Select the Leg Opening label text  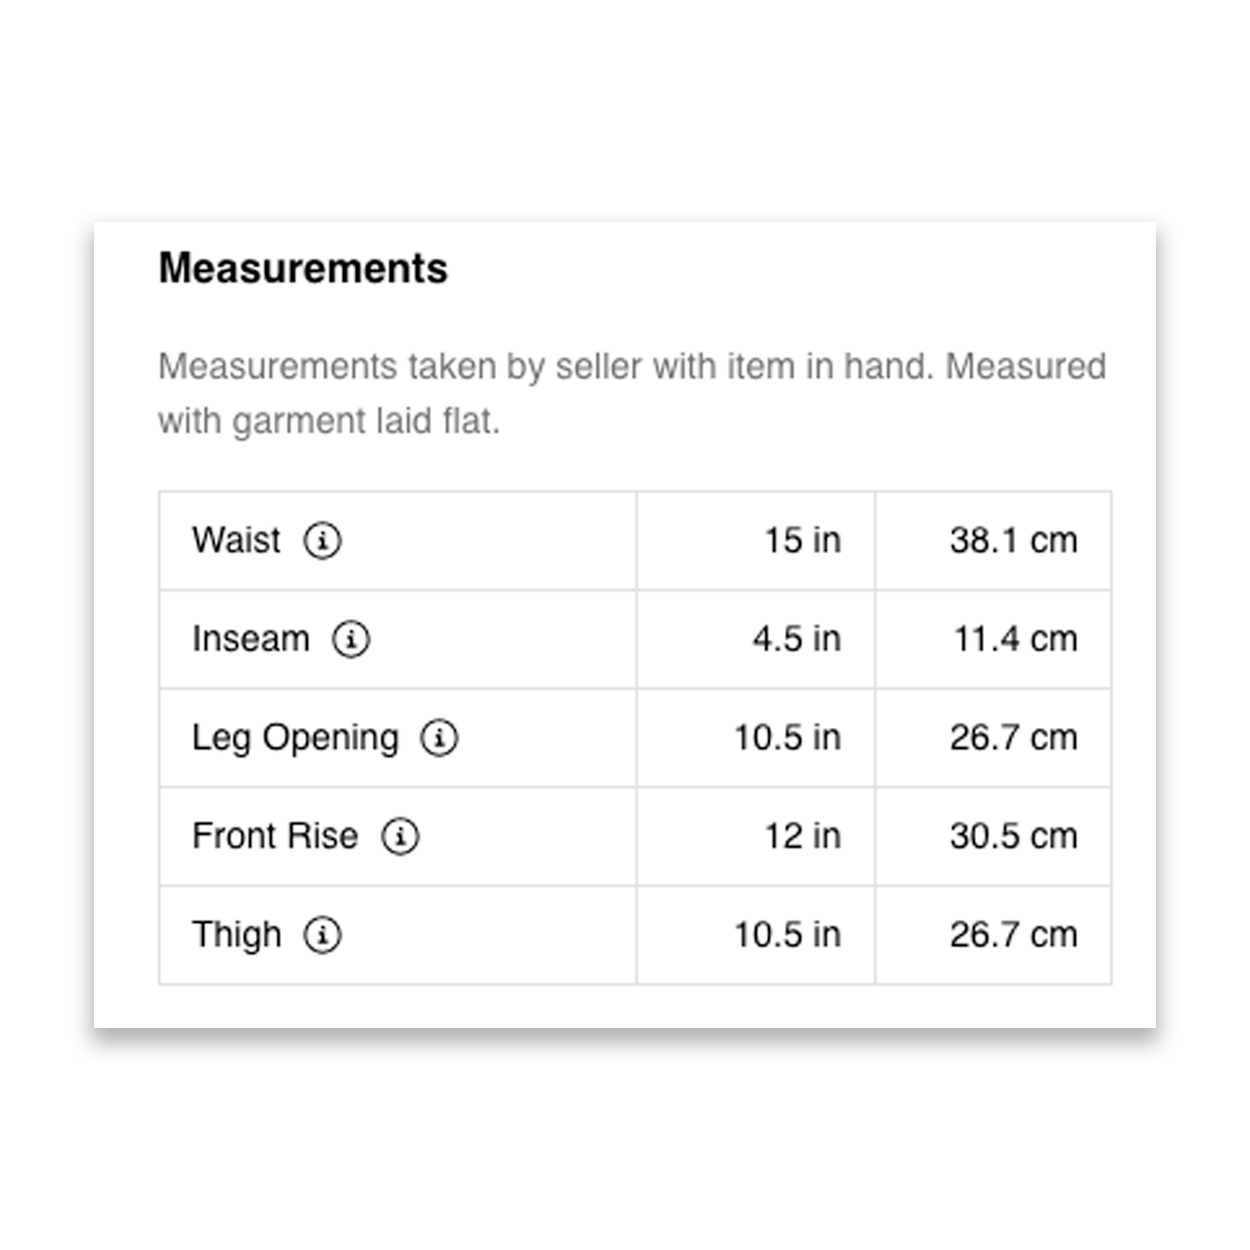coord(295,738)
